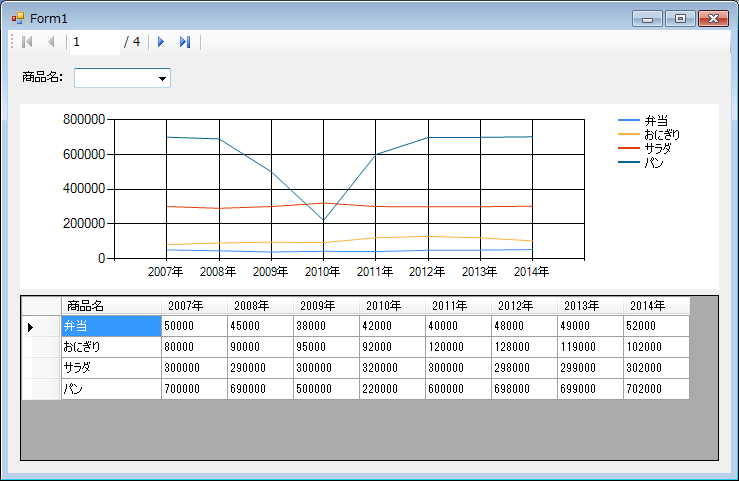Select the おにぎり product name cell
The width and height of the screenshot is (739, 481).
[x=110, y=347]
